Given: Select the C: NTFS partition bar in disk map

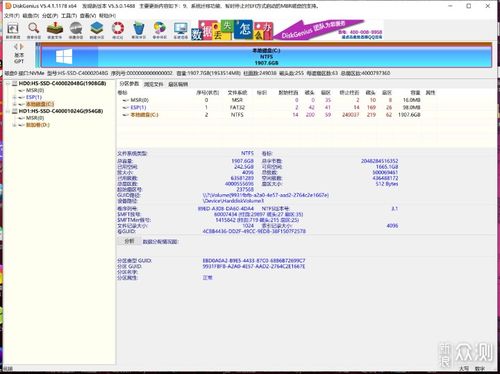Looking at the screenshot, I should [266, 57].
